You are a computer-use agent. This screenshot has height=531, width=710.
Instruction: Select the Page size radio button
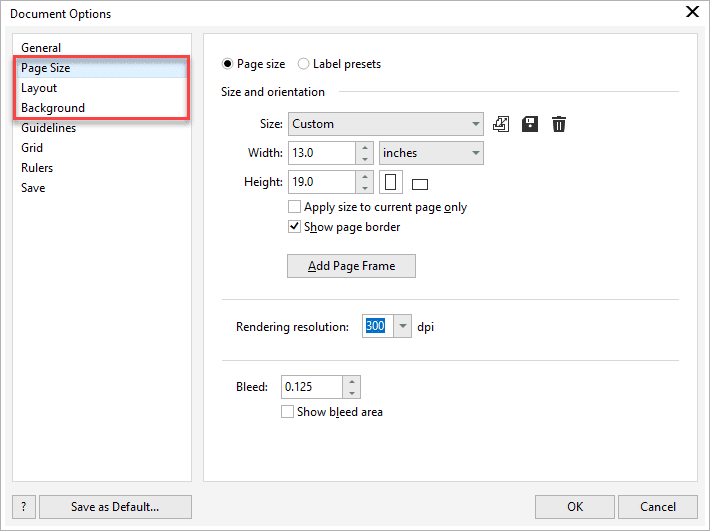227,64
